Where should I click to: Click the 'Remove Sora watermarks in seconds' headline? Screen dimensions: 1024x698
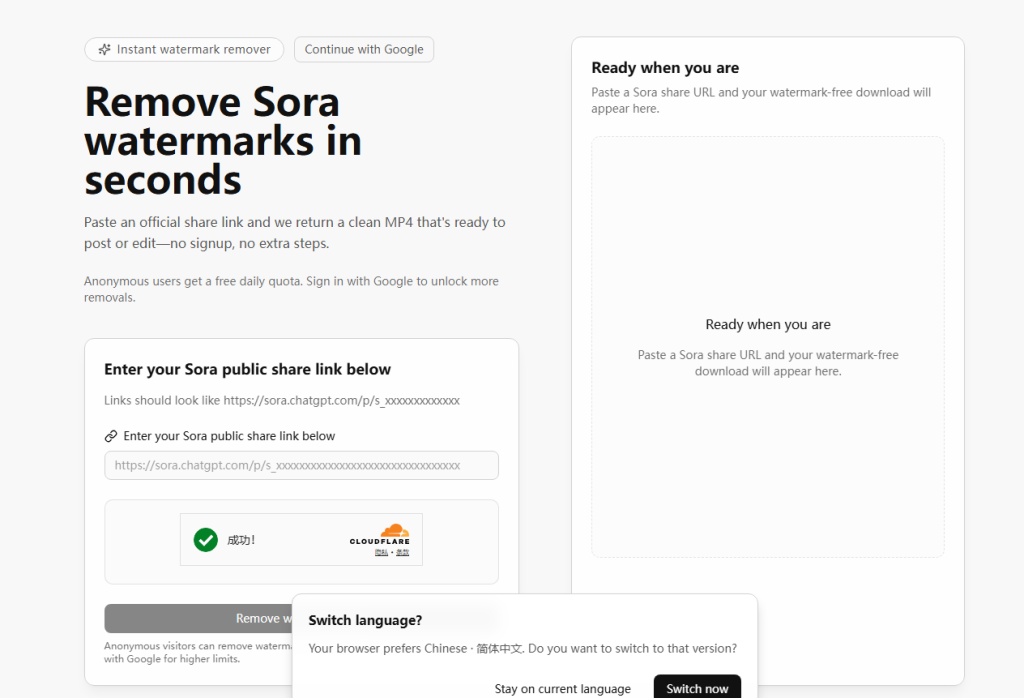click(223, 141)
